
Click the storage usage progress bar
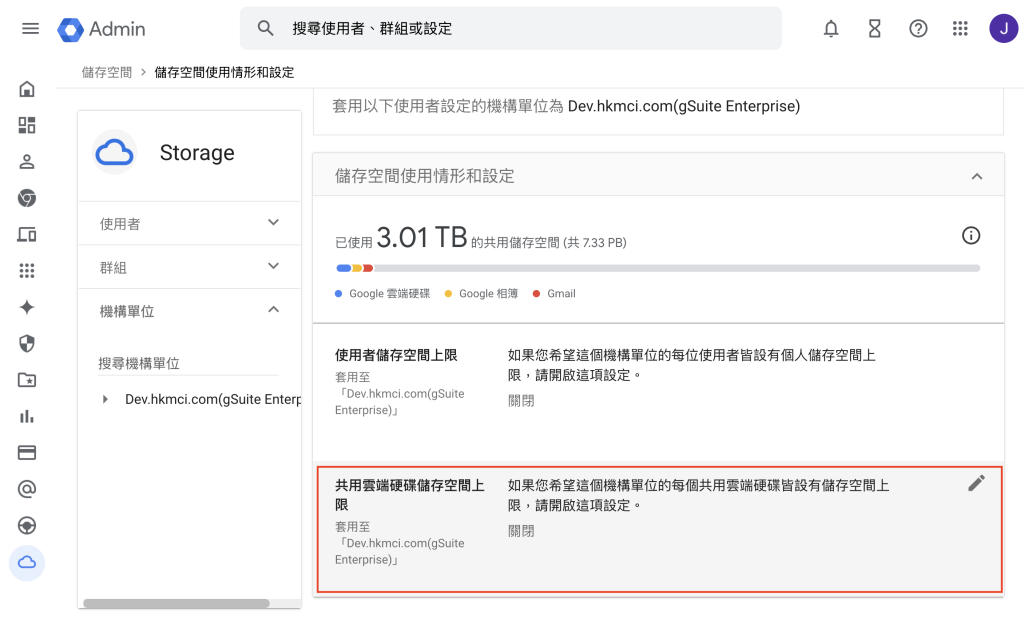coord(658,268)
